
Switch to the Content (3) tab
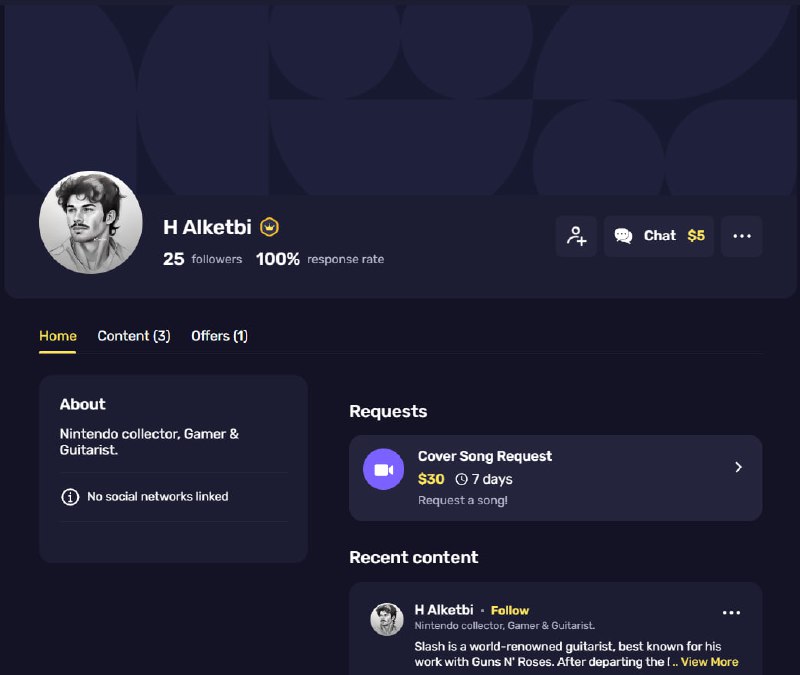[134, 336]
